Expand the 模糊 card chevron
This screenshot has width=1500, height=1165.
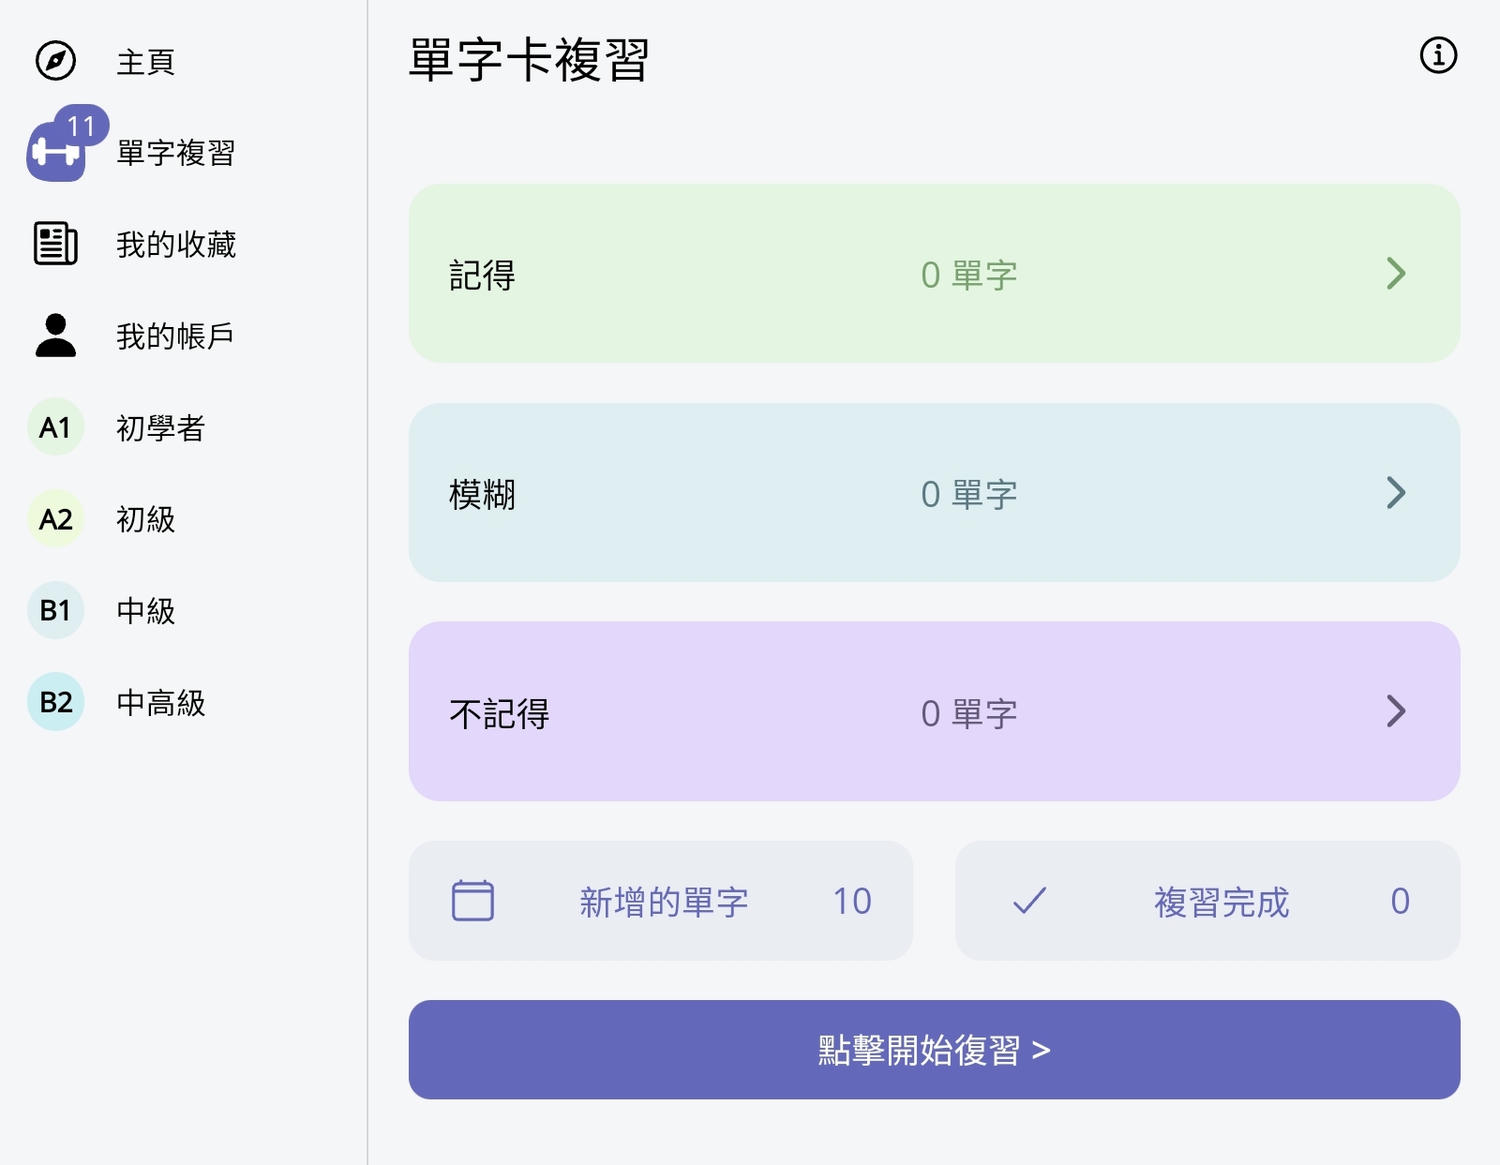[x=1397, y=492]
